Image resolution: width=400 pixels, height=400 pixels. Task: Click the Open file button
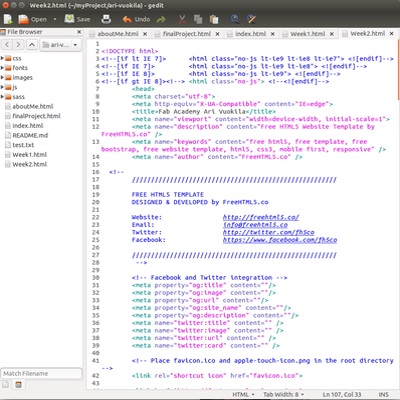[32, 19]
